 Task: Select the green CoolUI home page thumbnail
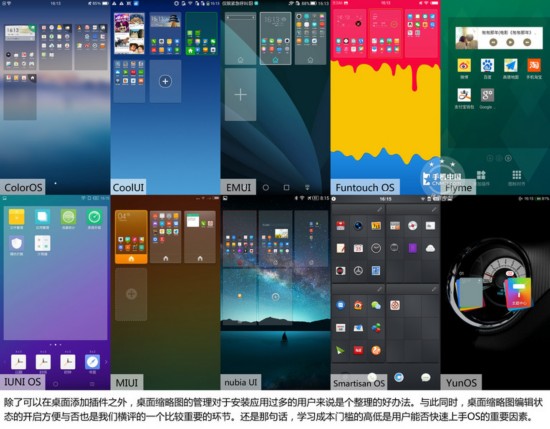click(201, 34)
